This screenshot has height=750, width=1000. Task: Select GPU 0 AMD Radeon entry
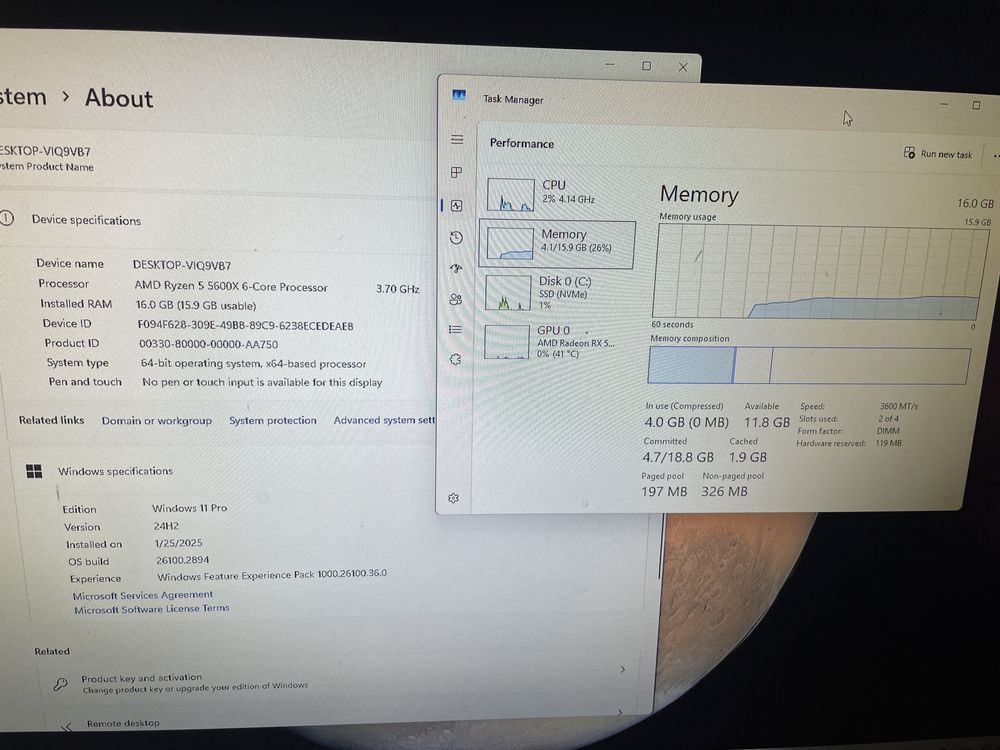[554, 341]
